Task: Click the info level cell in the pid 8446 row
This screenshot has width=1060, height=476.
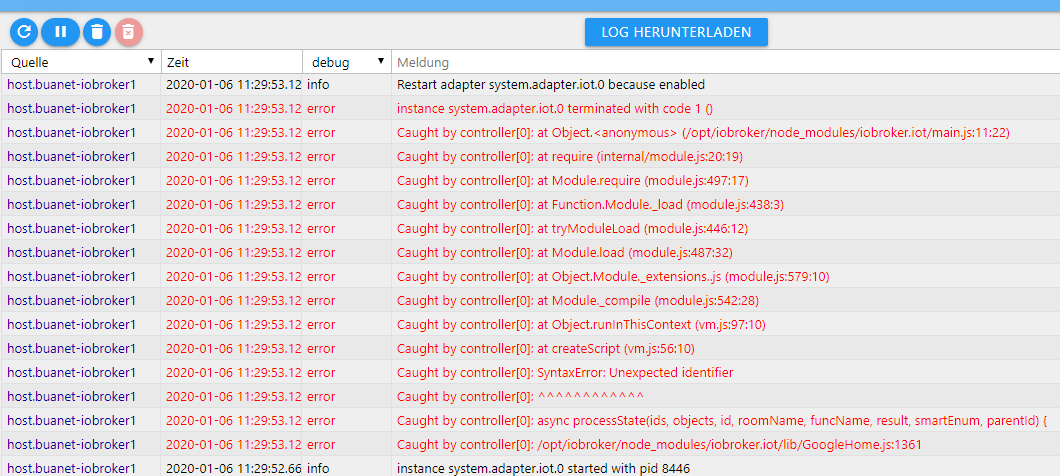Action: pyautogui.click(x=347, y=468)
